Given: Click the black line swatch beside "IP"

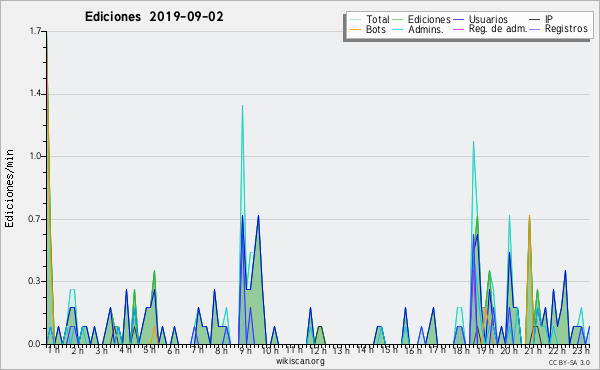Looking at the screenshot, I should pyautogui.click(x=535, y=20).
